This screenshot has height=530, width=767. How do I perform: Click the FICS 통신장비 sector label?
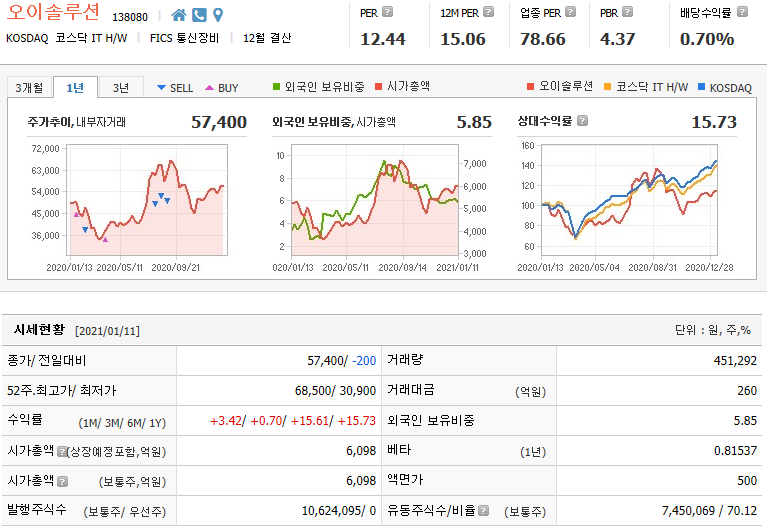184,38
